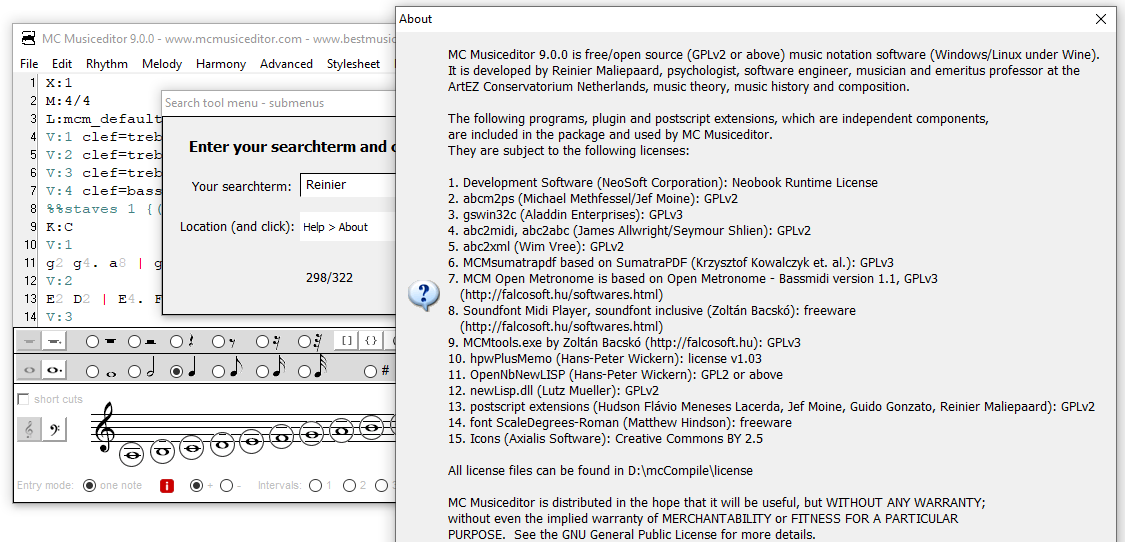Select the sixteenth note duration radio button
The height and width of the screenshot is (542, 1125).
coord(263,371)
